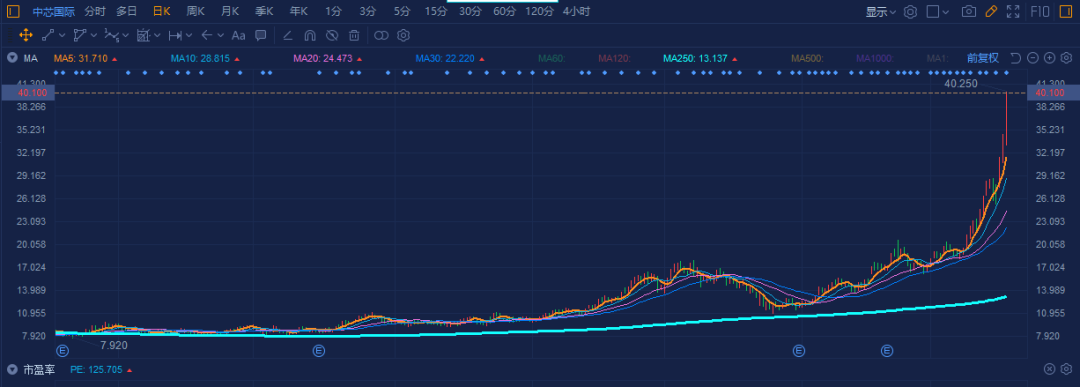Select the arrow annotation tool
The height and width of the screenshot is (387, 1080).
(x=207, y=35)
